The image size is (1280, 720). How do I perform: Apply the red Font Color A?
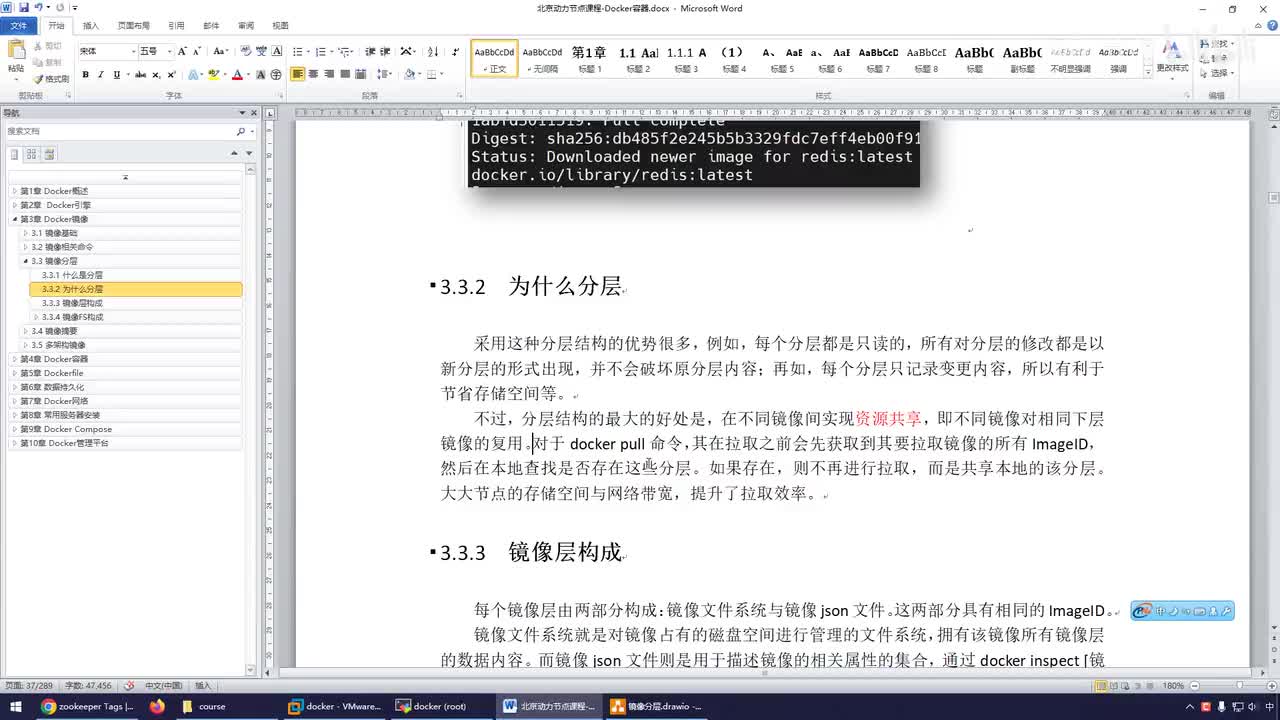237,74
